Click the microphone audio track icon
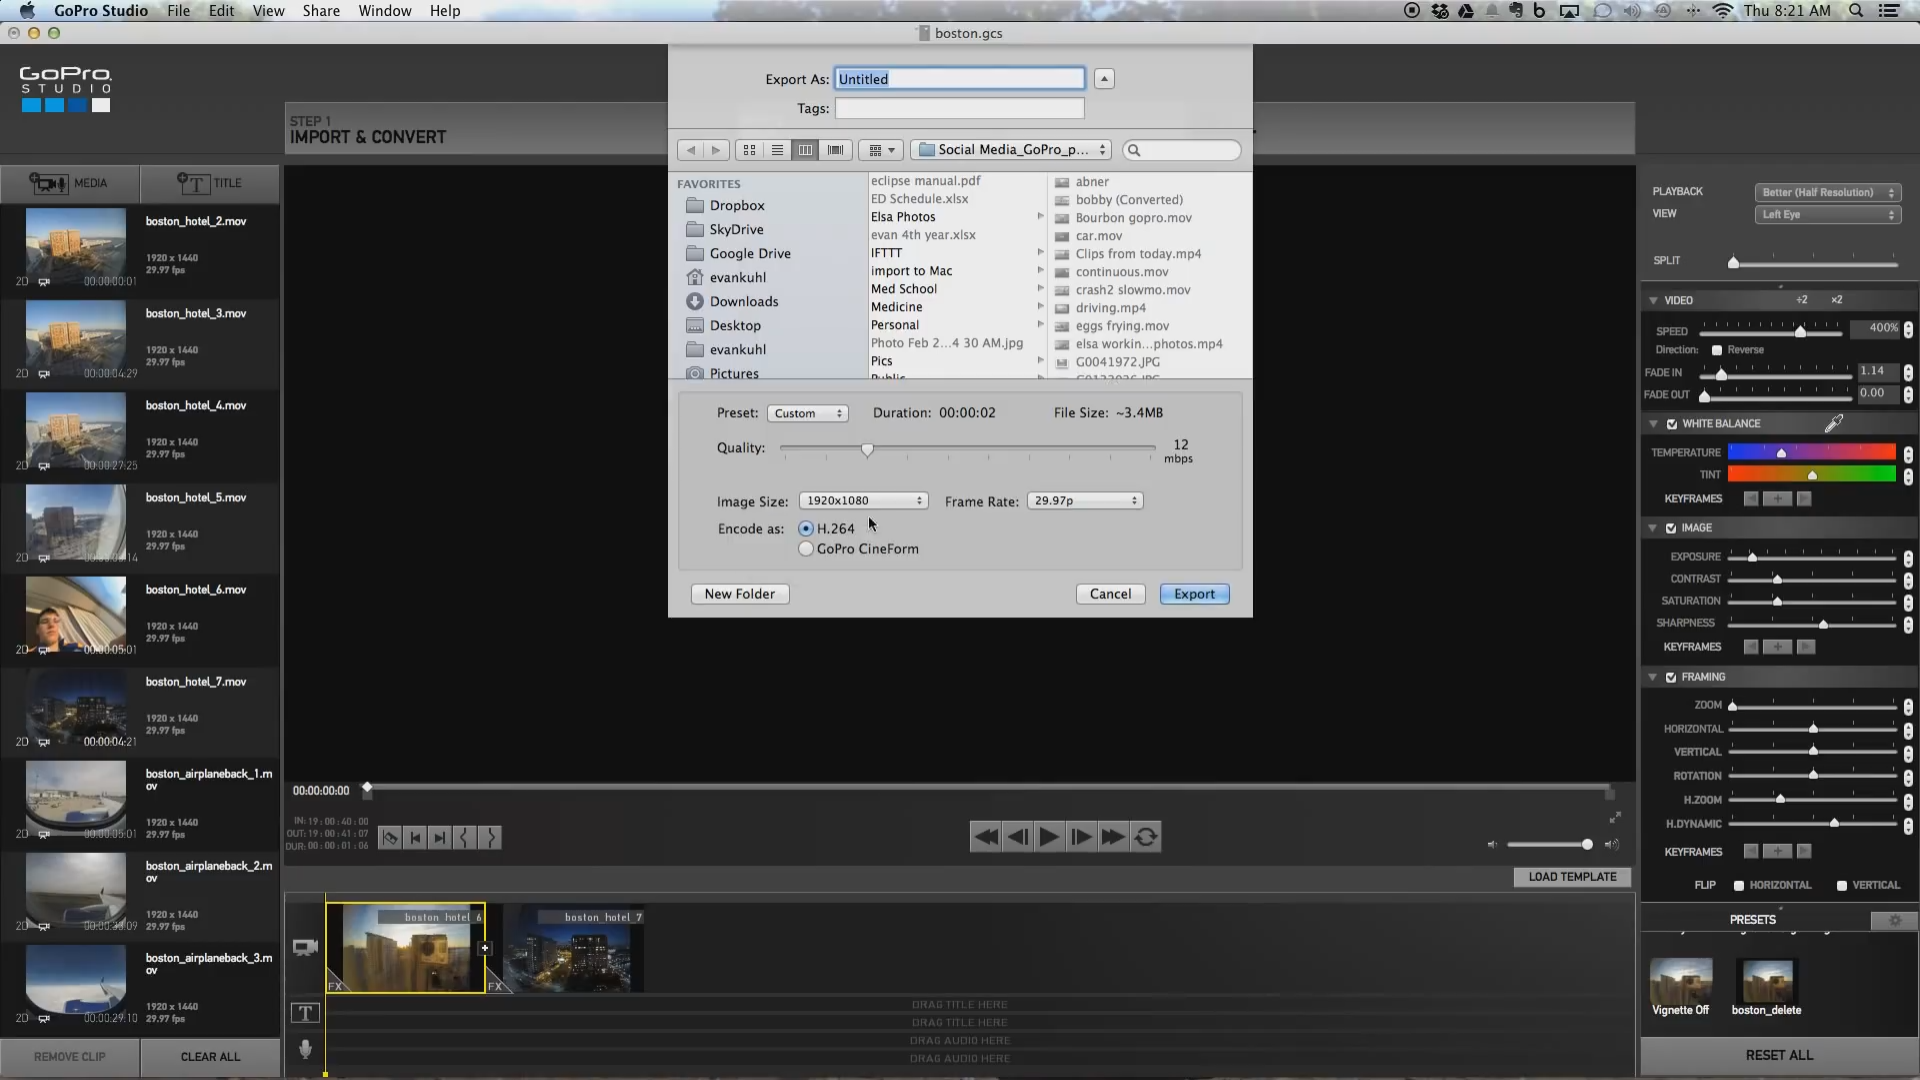 pos(306,1048)
